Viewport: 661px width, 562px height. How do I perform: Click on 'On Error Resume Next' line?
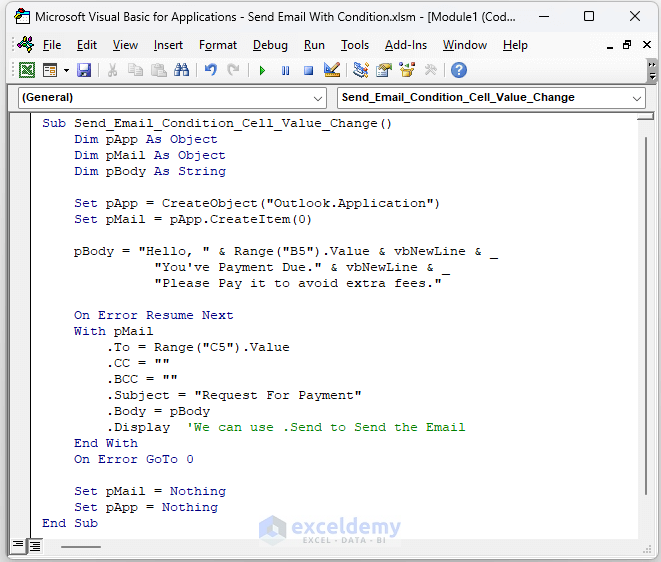tap(153, 315)
